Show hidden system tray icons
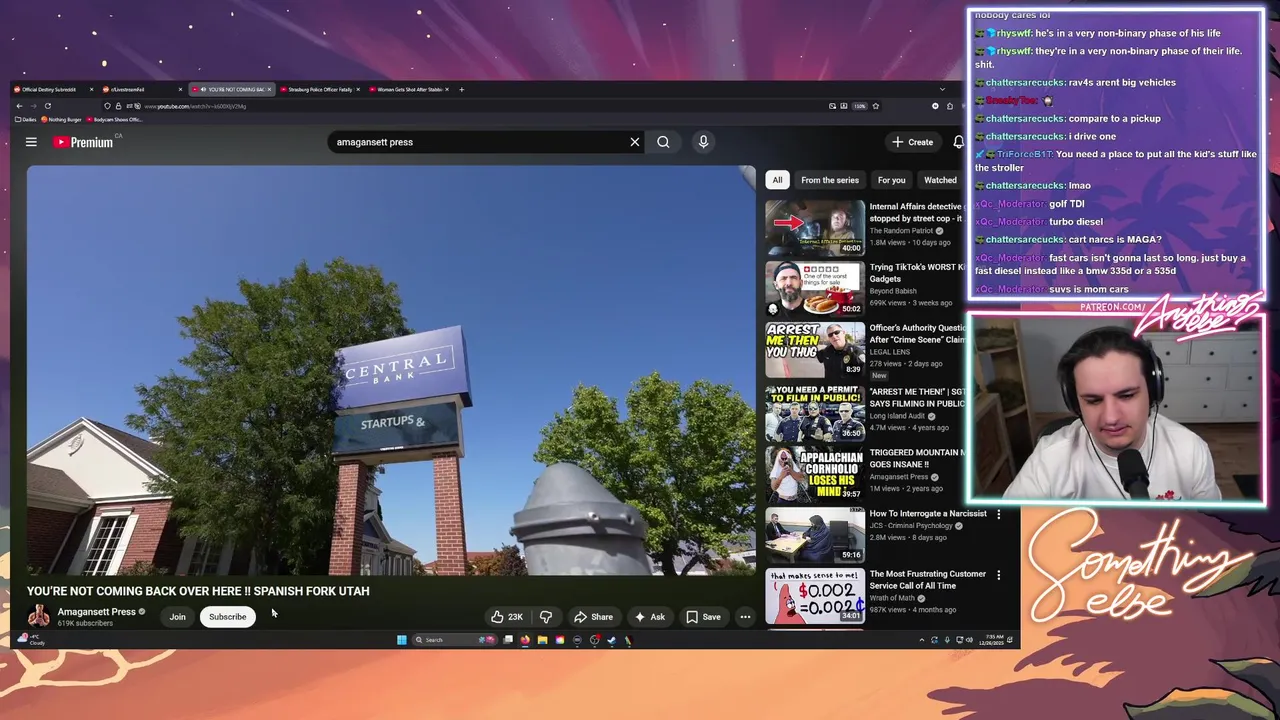This screenshot has height=720, width=1280. (922, 640)
